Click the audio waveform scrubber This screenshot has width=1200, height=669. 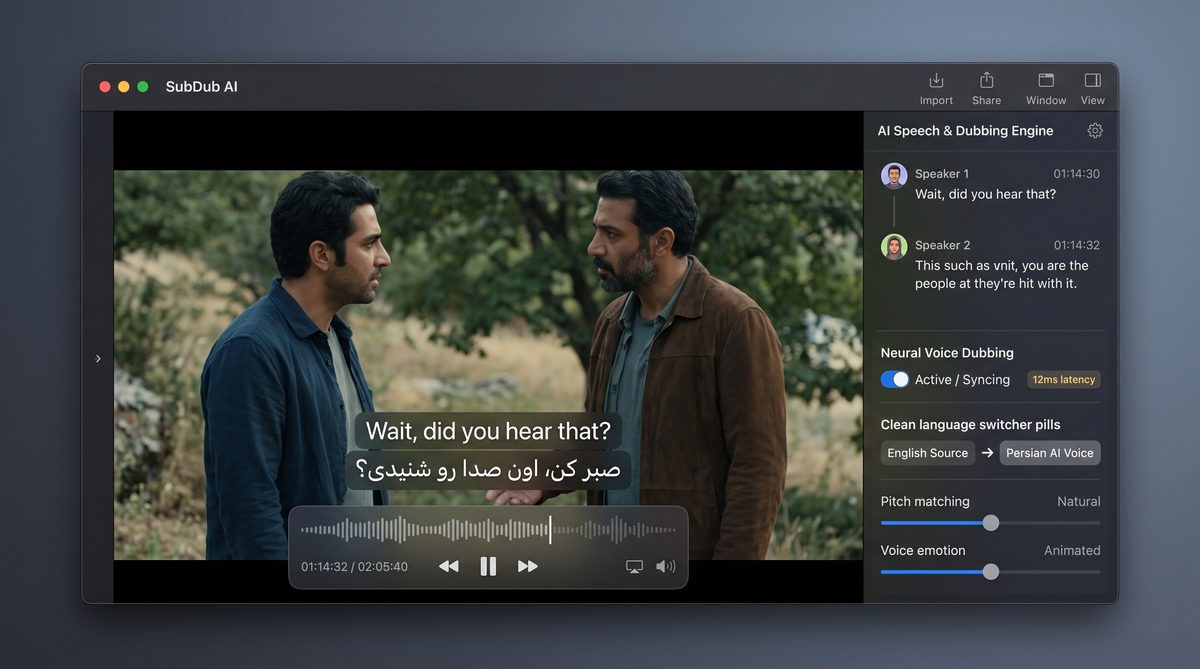click(x=488, y=530)
